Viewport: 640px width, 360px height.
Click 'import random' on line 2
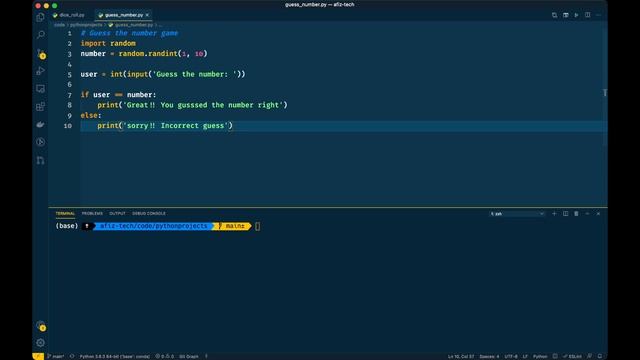[108, 43]
